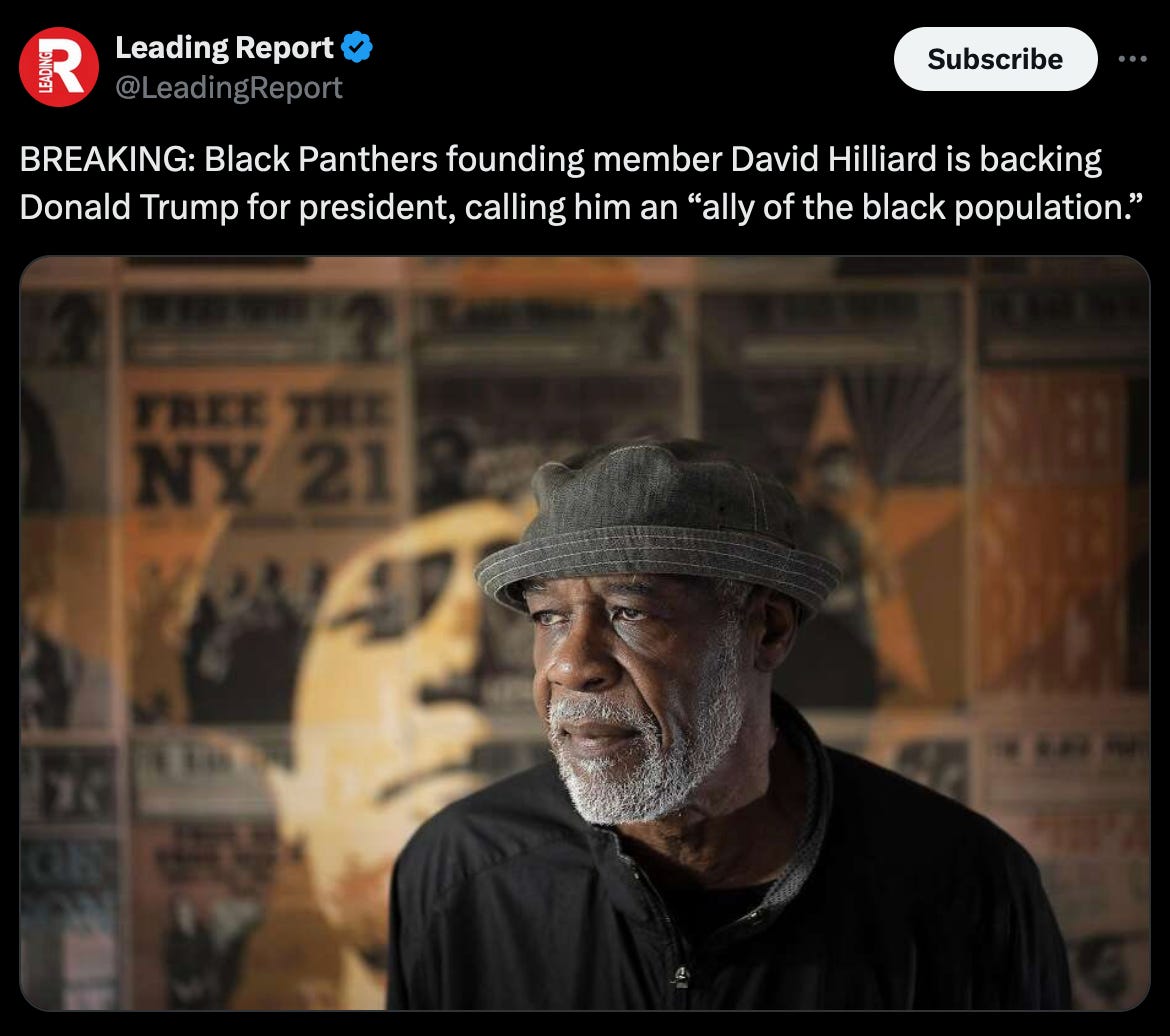Click the vertical LEADING text in logo
1170x1036 pixels.
pos(44,72)
